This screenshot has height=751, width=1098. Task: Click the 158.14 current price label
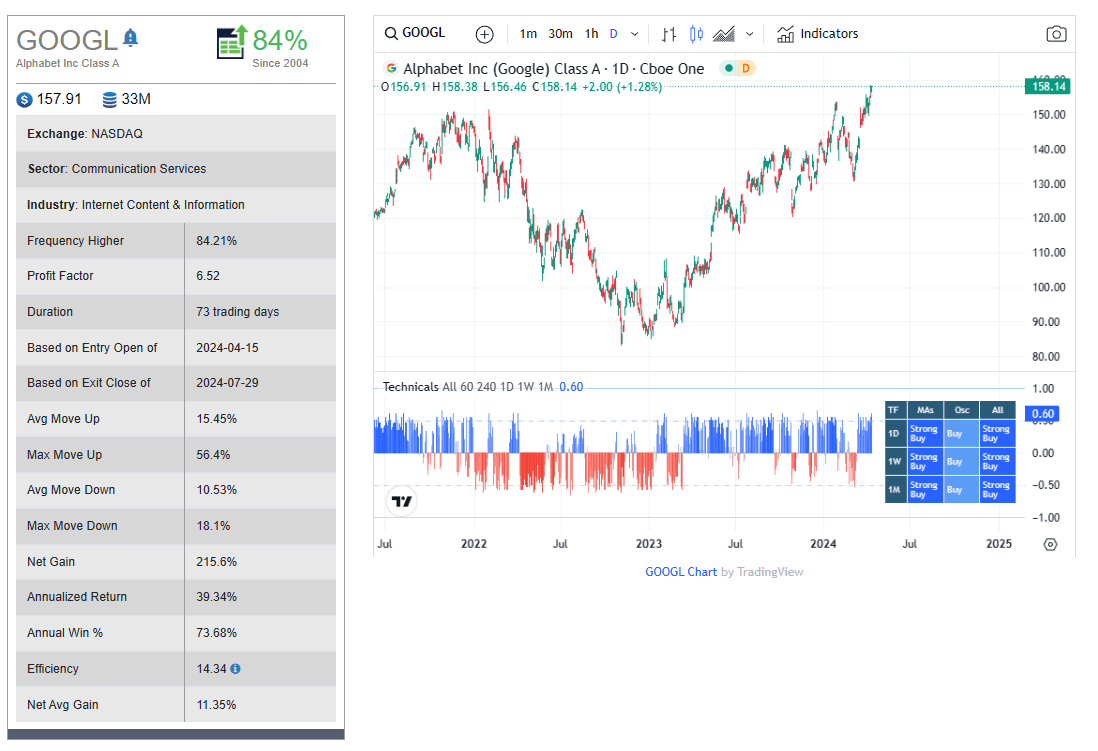pyautogui.click(x=1048, y=86)
